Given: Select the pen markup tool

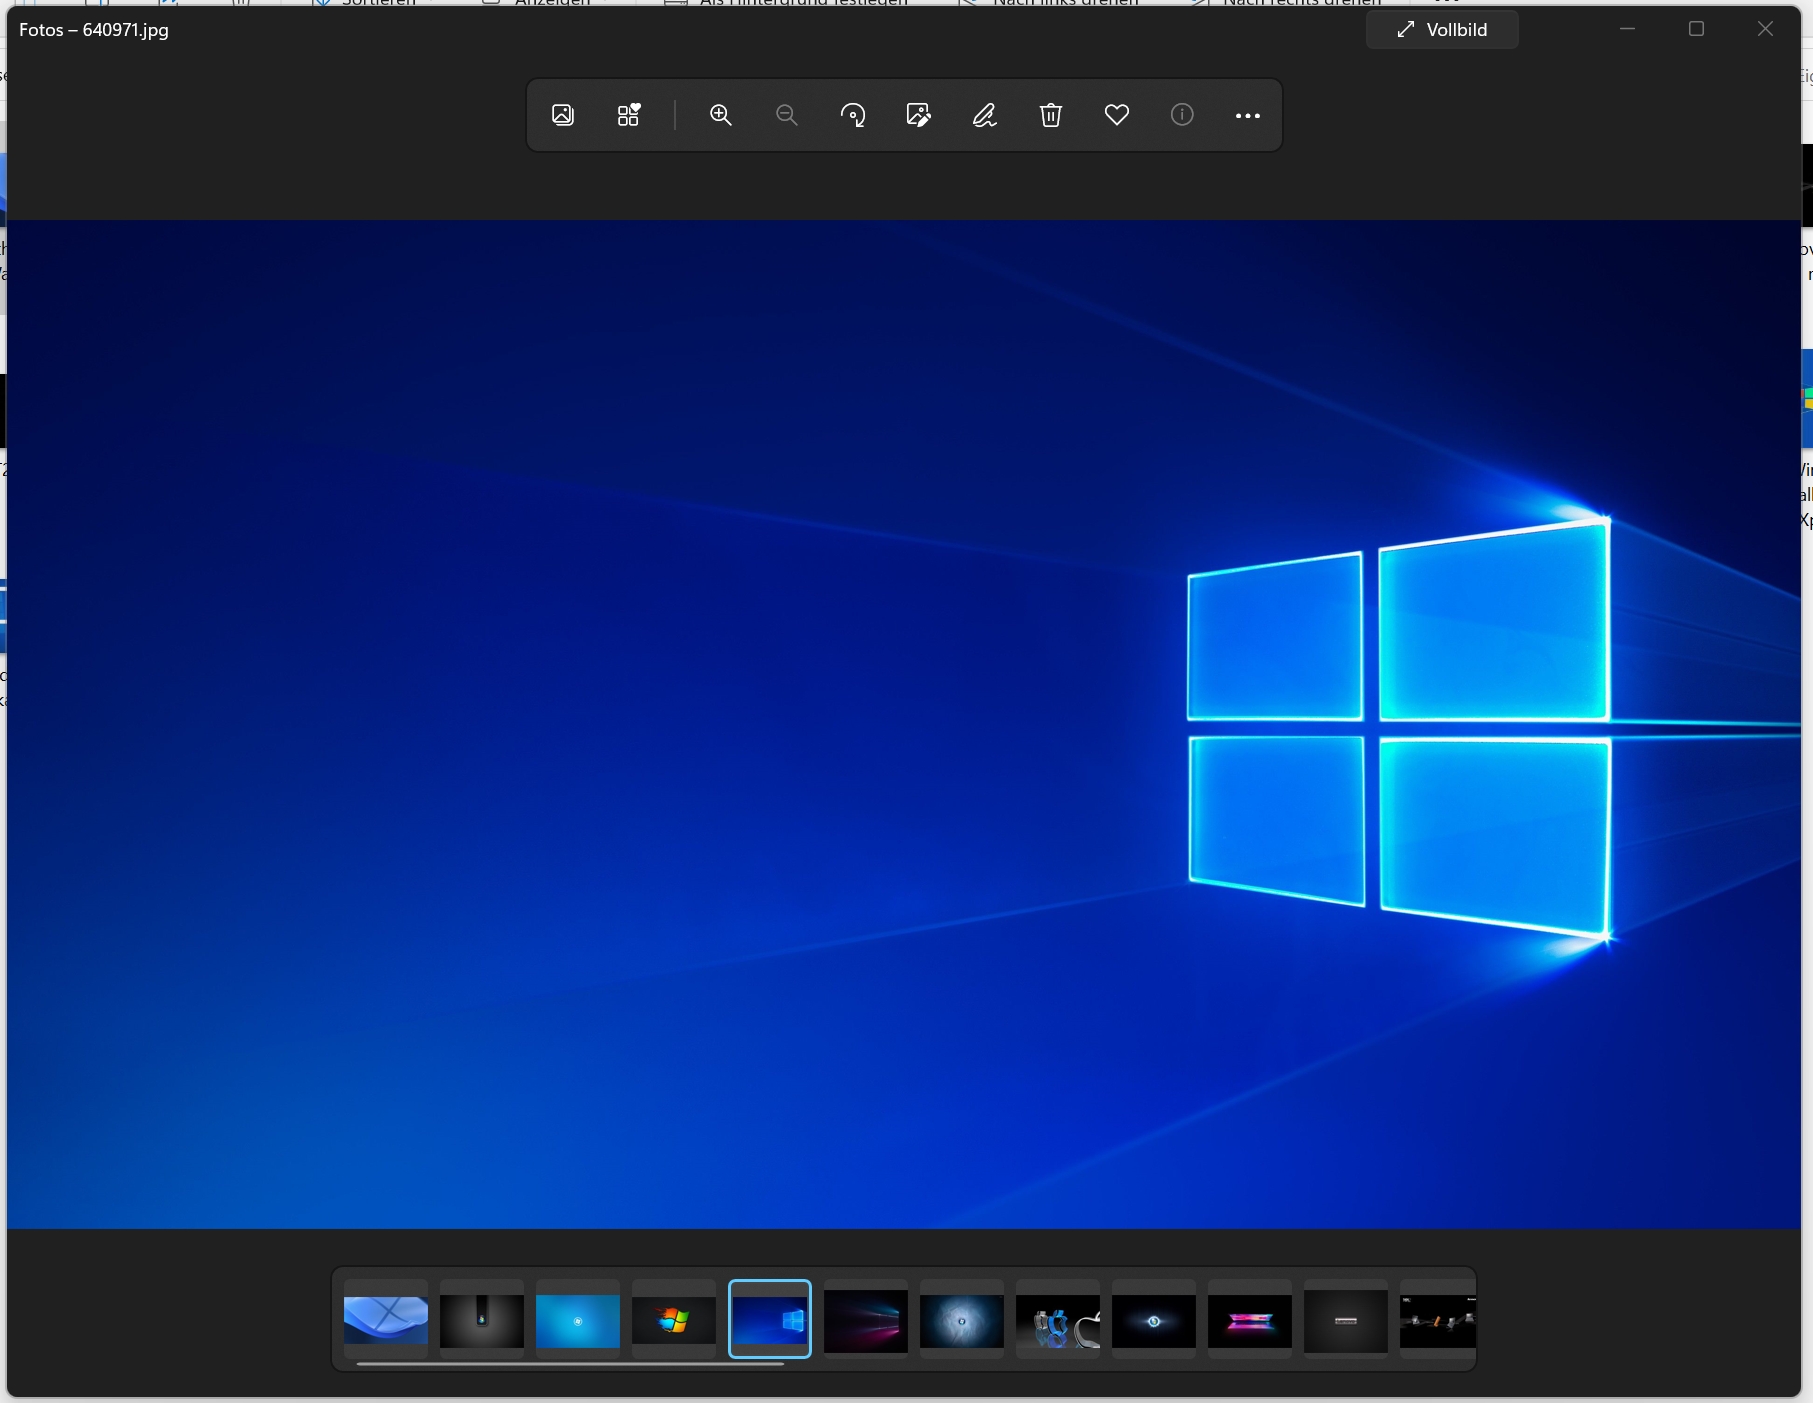Looking at the screenshot, I should pyautogui.click(x=985, y=115).
